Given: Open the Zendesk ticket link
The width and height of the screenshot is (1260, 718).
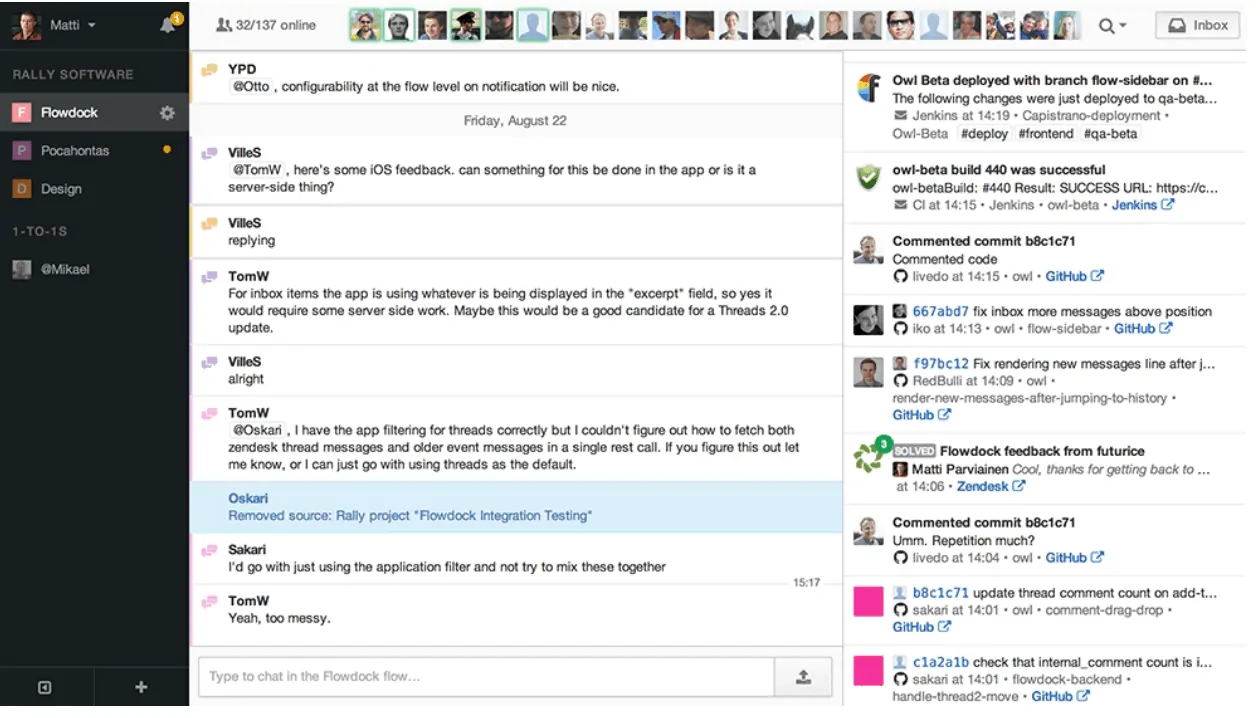Looking at the screenshot, I should pos(990,486).
